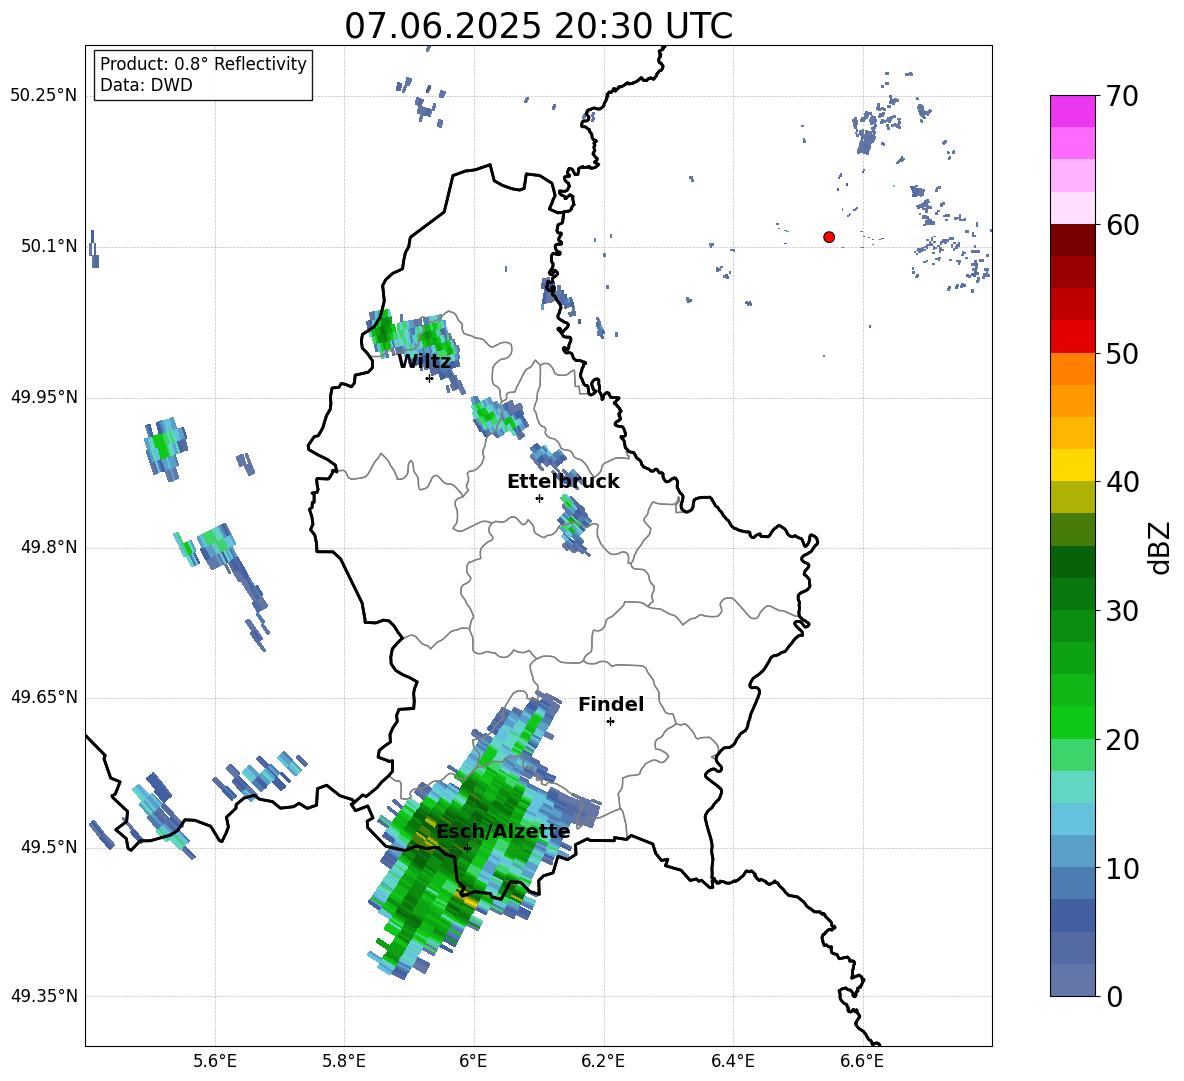Click the 50.1°N latitude label
The image size is (1184, 1081).
[49, 247]
